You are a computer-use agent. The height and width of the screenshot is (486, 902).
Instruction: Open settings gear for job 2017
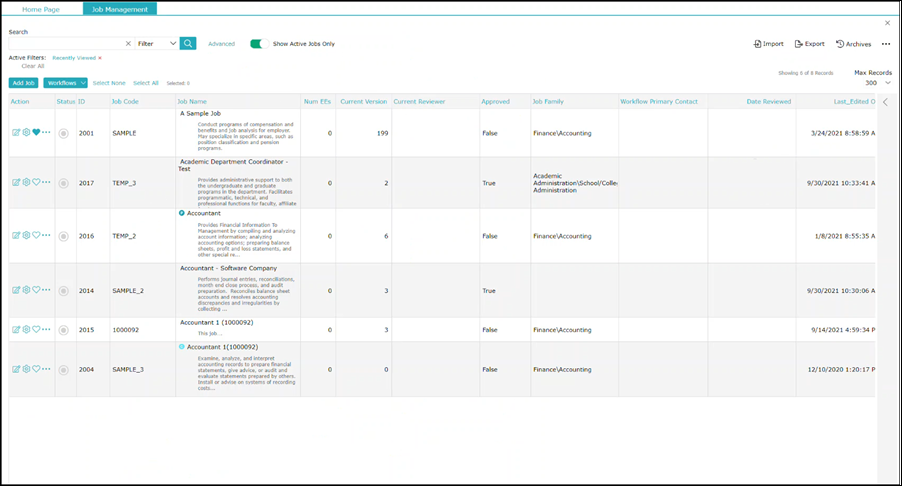click(x=26, y=182)
